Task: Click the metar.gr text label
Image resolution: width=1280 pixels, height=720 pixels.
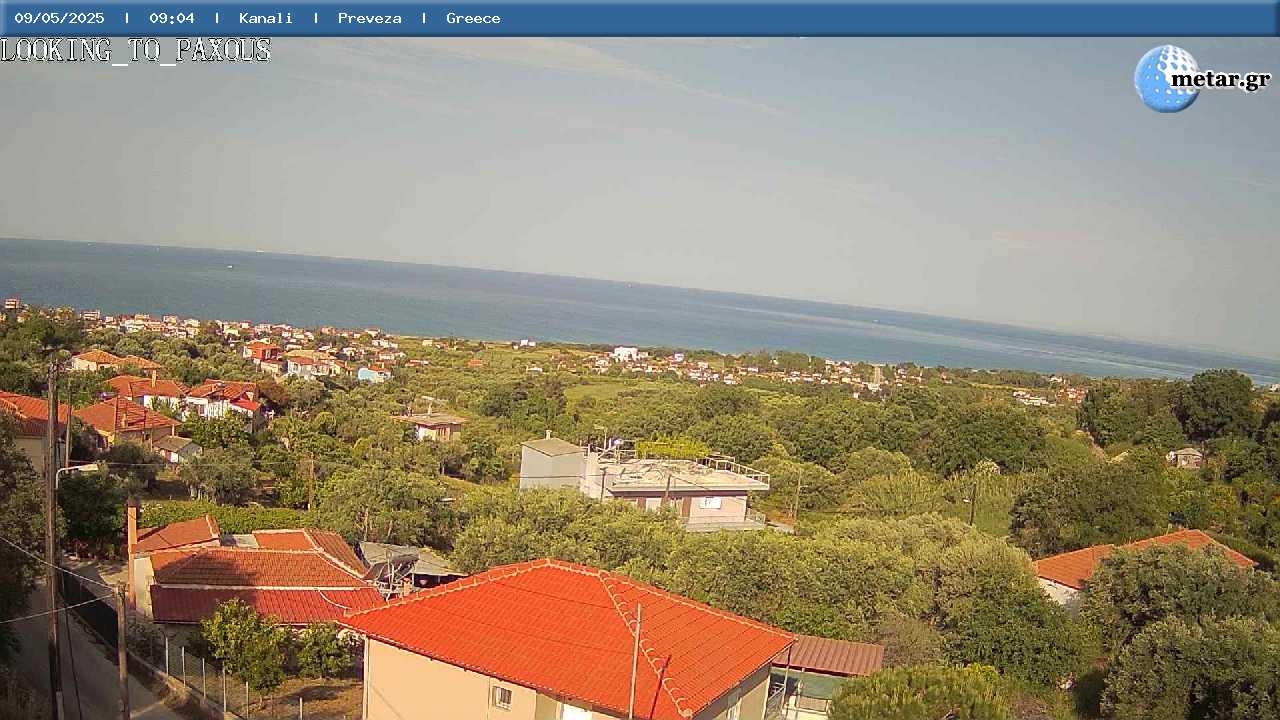Action: tap(1220, 80)
